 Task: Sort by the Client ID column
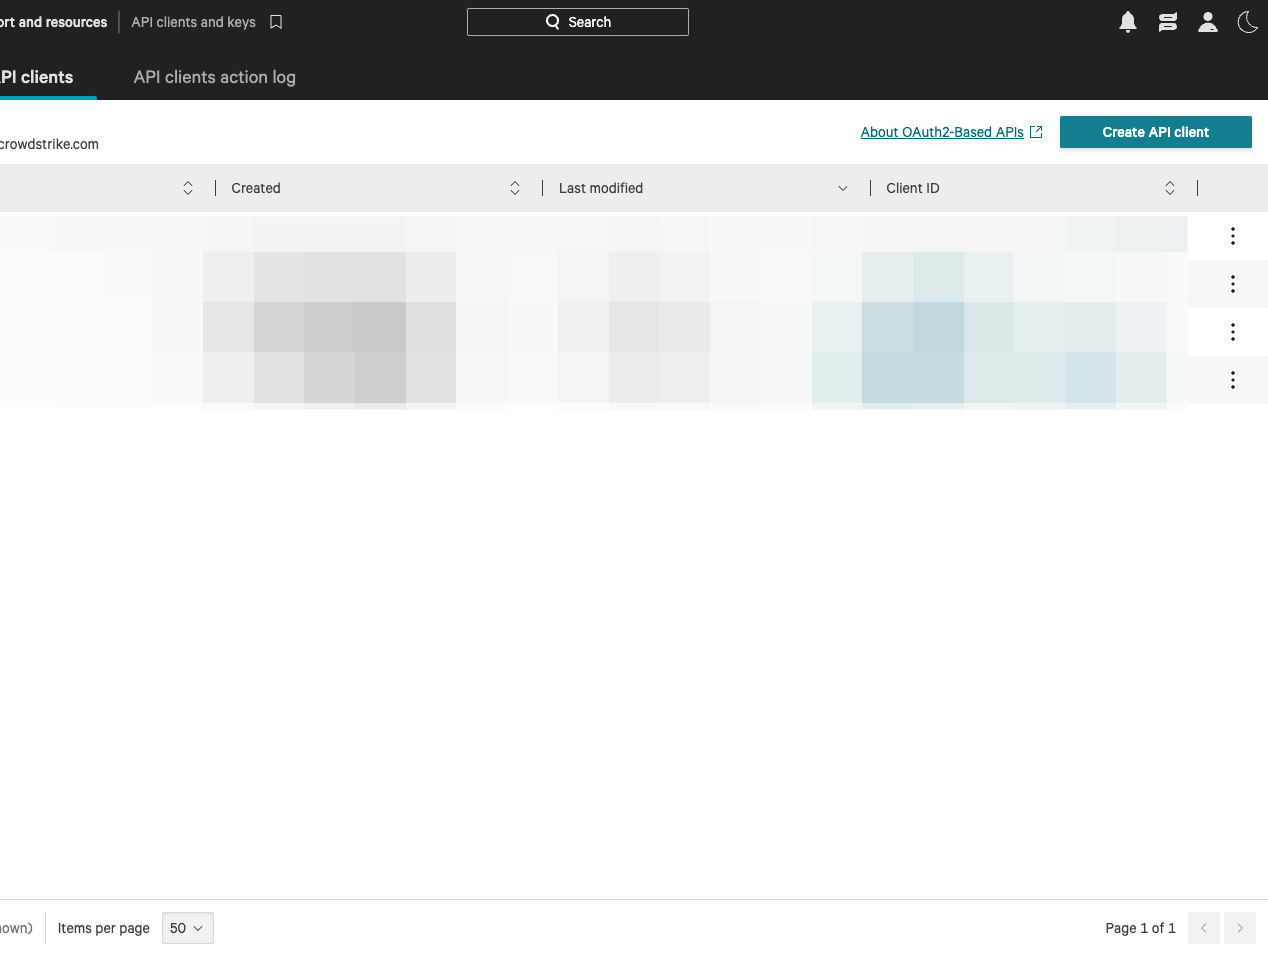pyautogui.click(x=1169, y=188)
